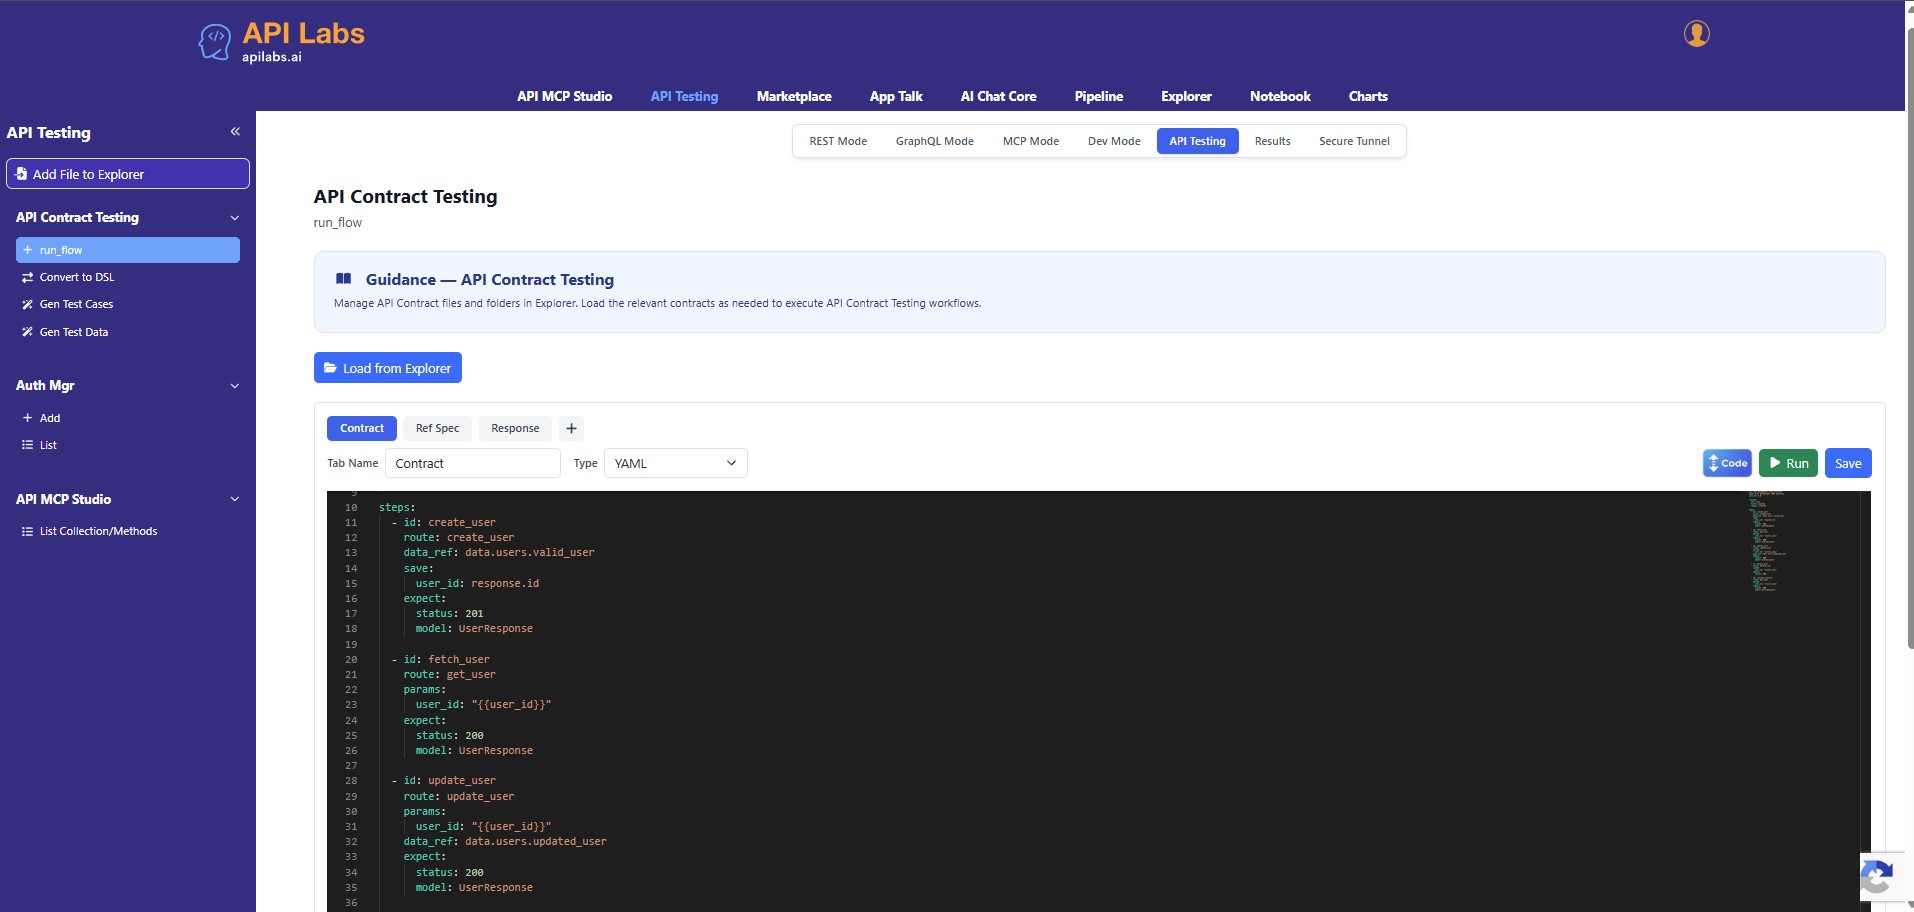
Task: Collapse the sidebar with double-chevron icon
Action: pyautogui.click(x=235, y=131)
